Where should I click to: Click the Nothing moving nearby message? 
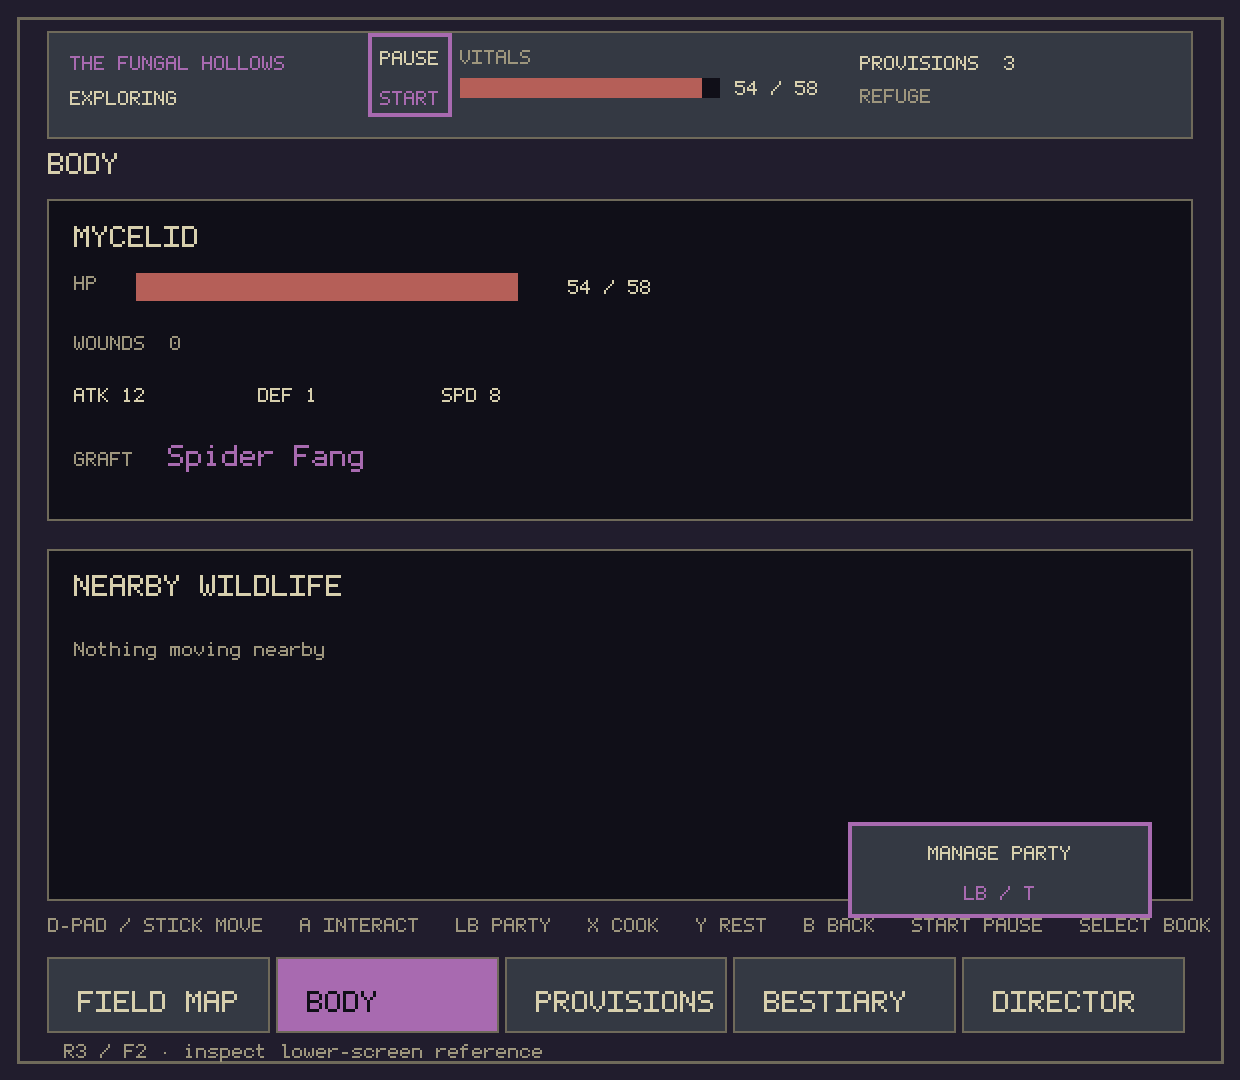199,650
